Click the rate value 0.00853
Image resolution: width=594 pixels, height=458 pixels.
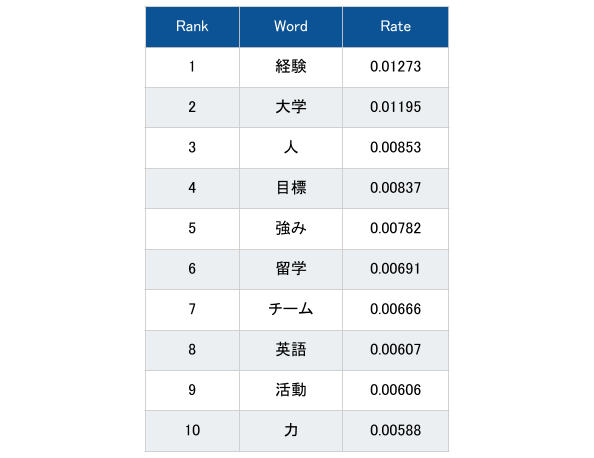click(x=395, y=148)
